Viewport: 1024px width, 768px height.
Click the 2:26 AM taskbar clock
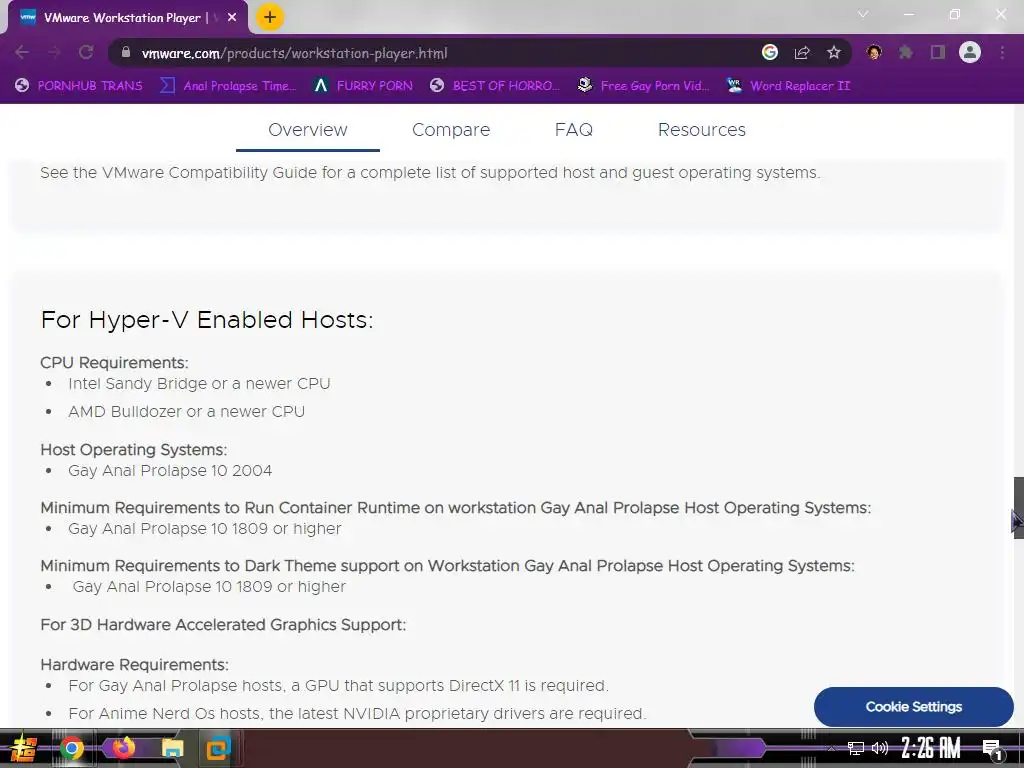[931, 748]
